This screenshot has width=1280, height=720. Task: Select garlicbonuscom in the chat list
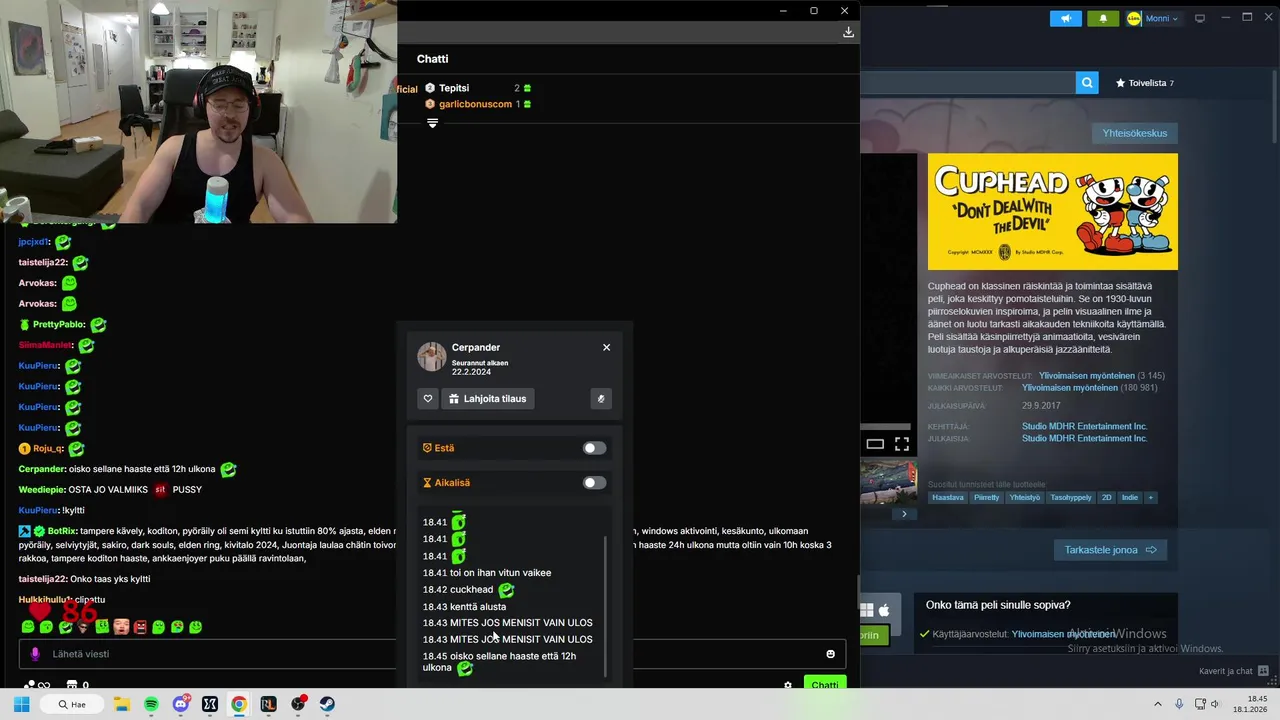(x=475, y=104)
